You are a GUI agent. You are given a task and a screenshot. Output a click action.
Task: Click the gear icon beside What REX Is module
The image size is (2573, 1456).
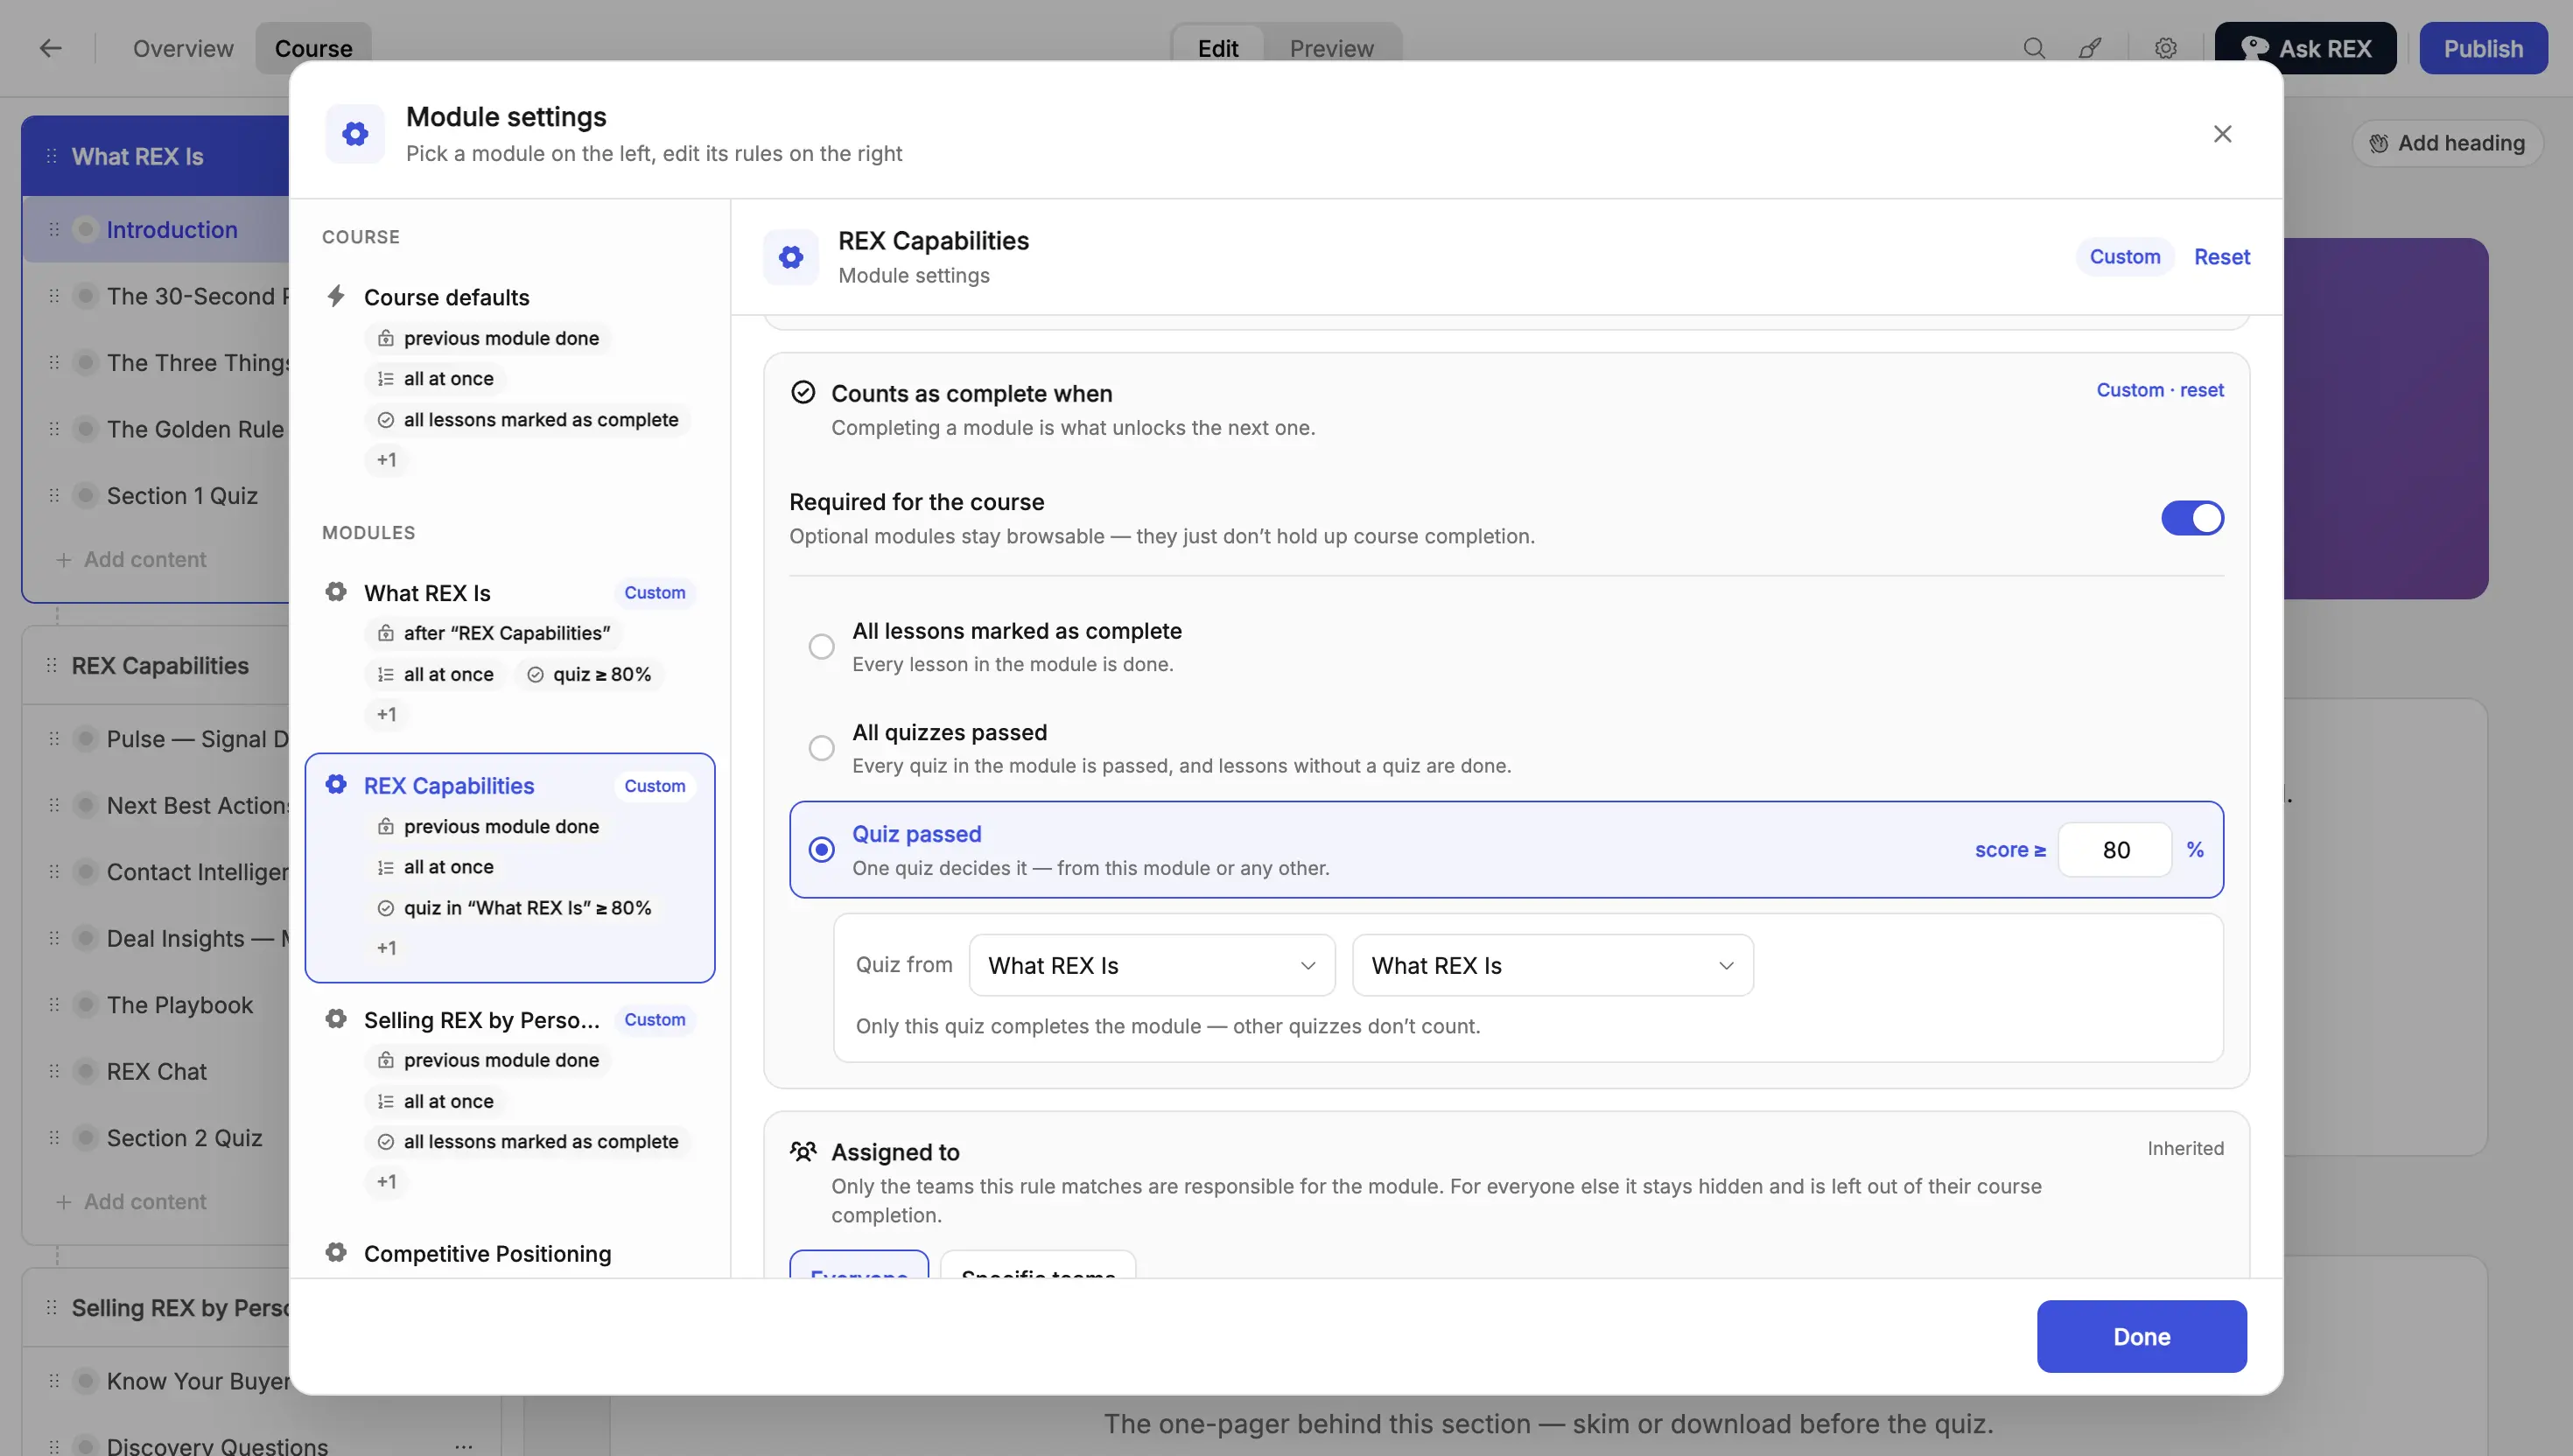click(336, 592)
